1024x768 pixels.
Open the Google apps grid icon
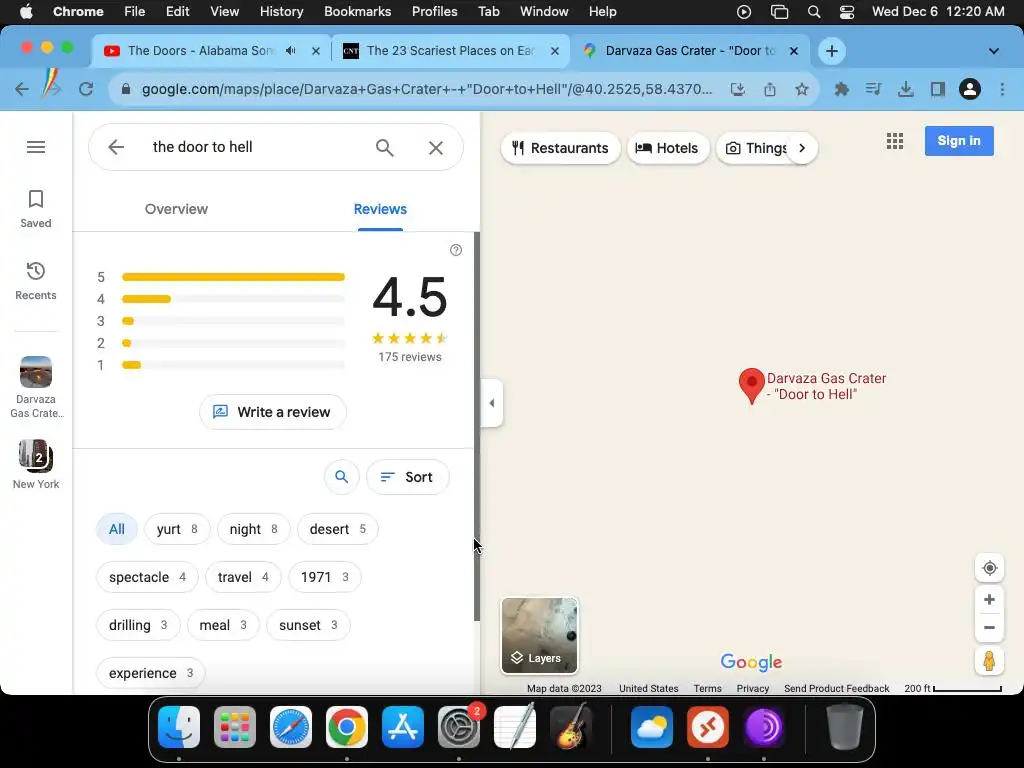(895, 141)
